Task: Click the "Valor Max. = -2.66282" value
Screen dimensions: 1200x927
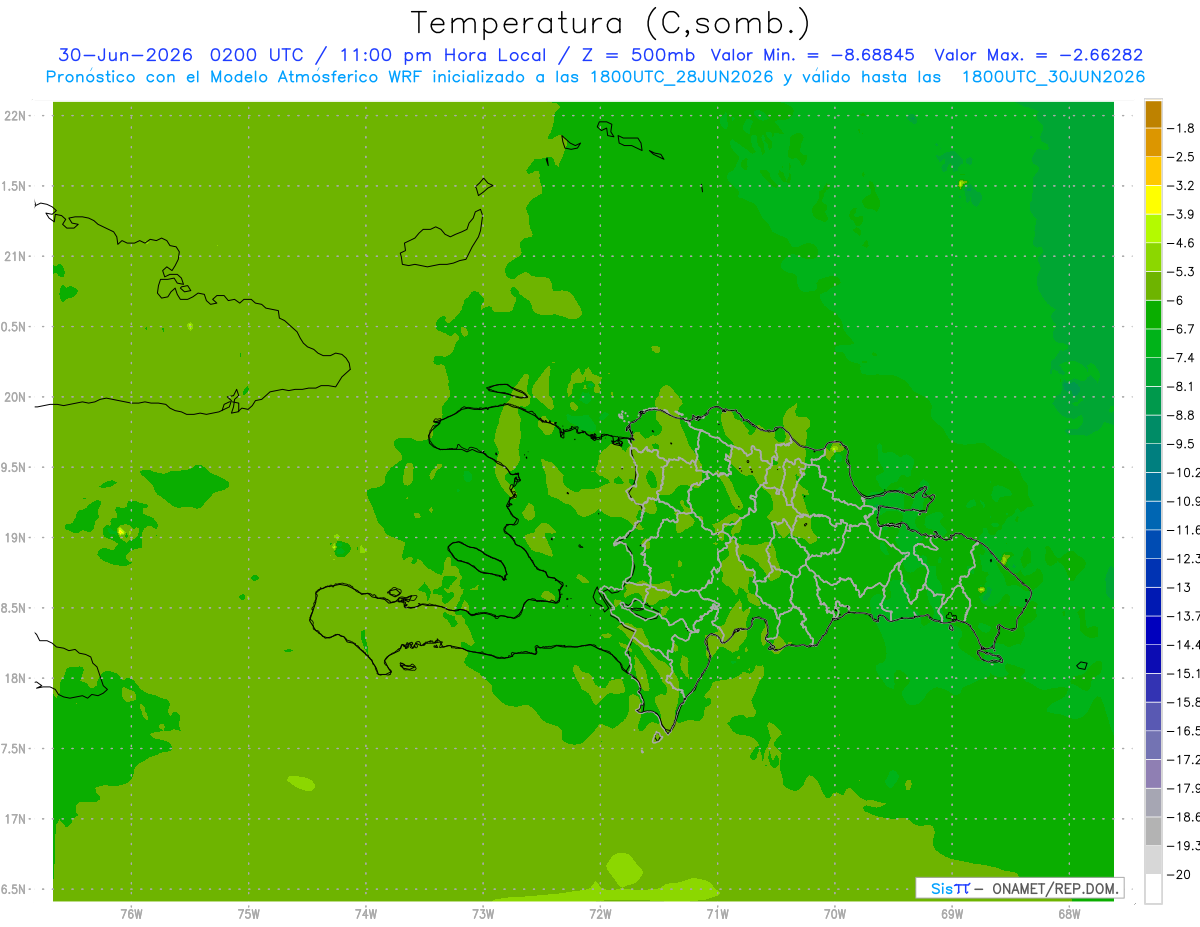Action: pyautogui.click(x=1038, y=55)
